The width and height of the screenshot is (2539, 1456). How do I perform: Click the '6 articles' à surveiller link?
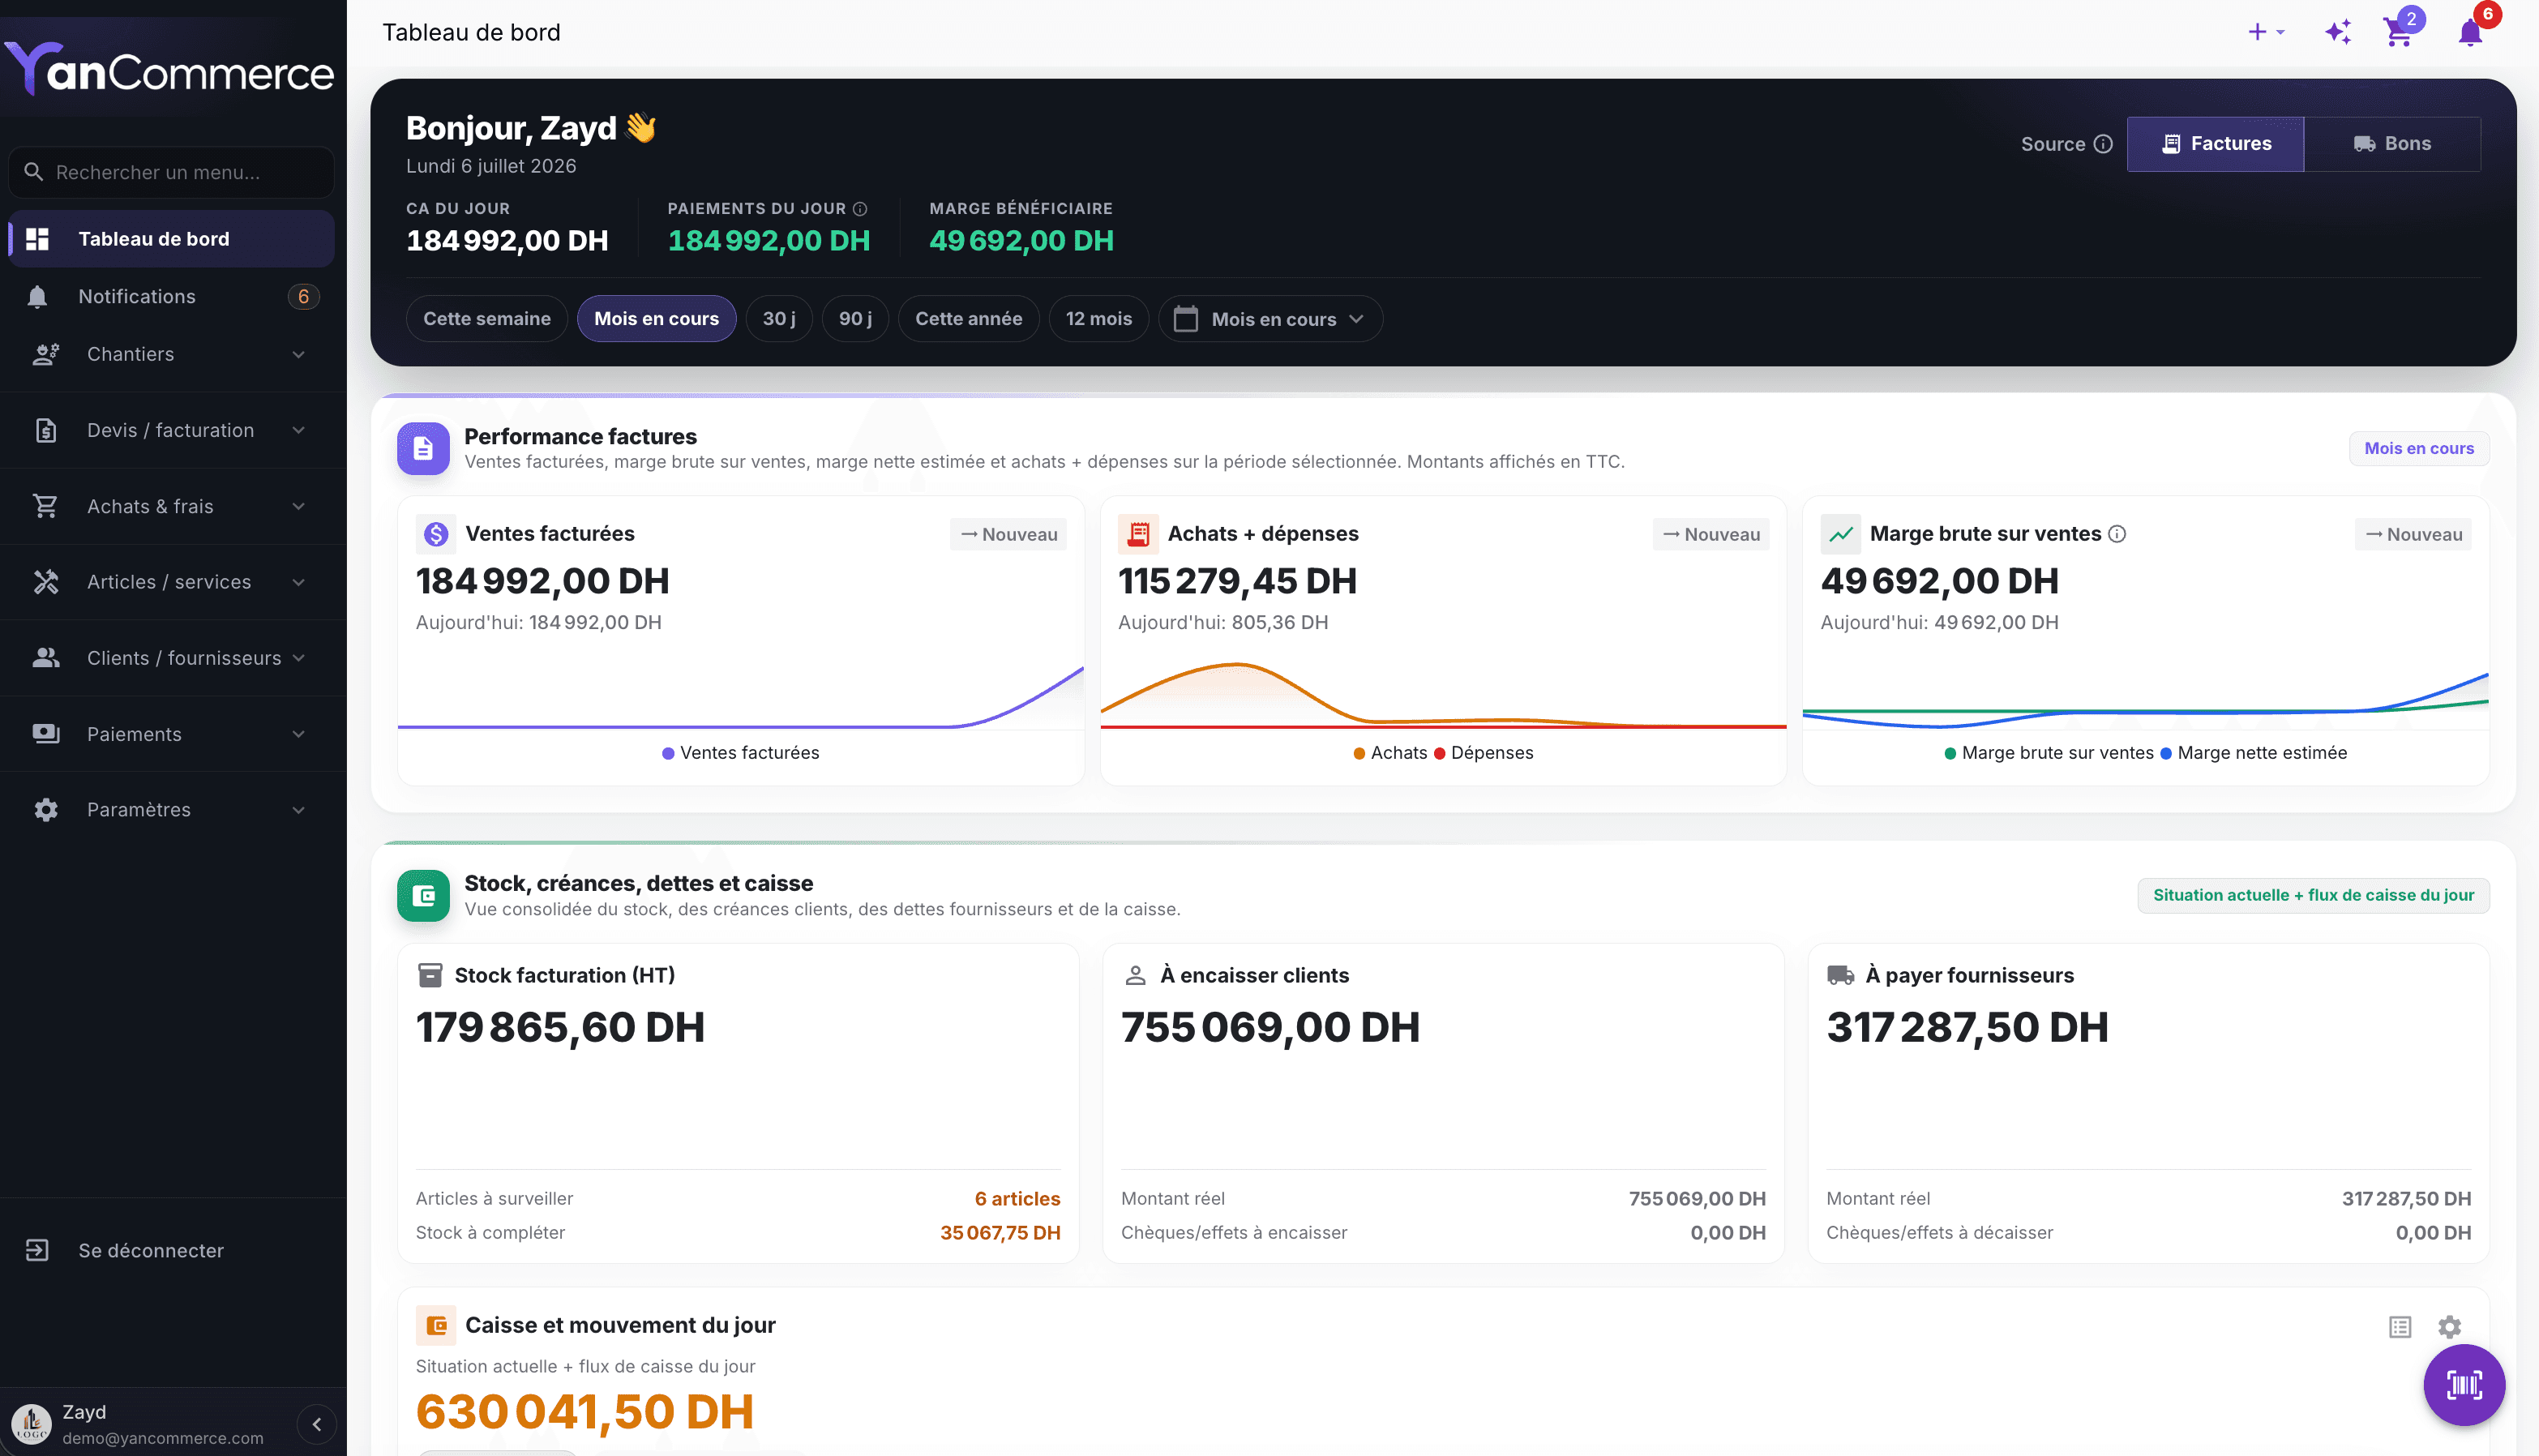[1017, 1198]
